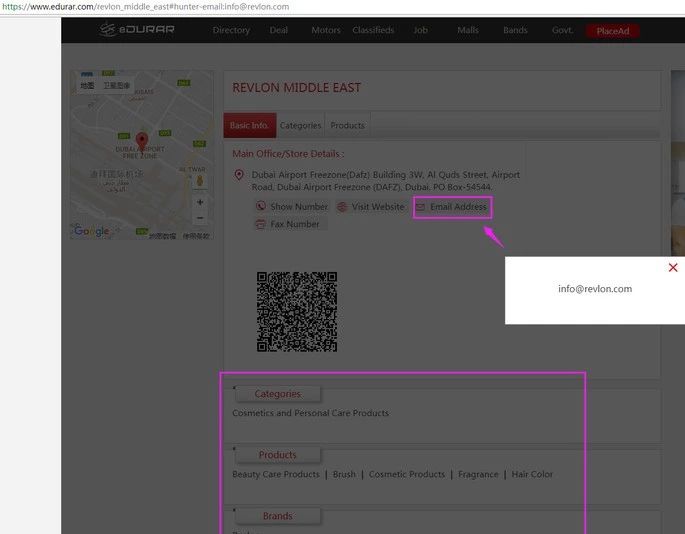Open the Categories tab
The width and height of the screenshot is (685, 534).
300,126
